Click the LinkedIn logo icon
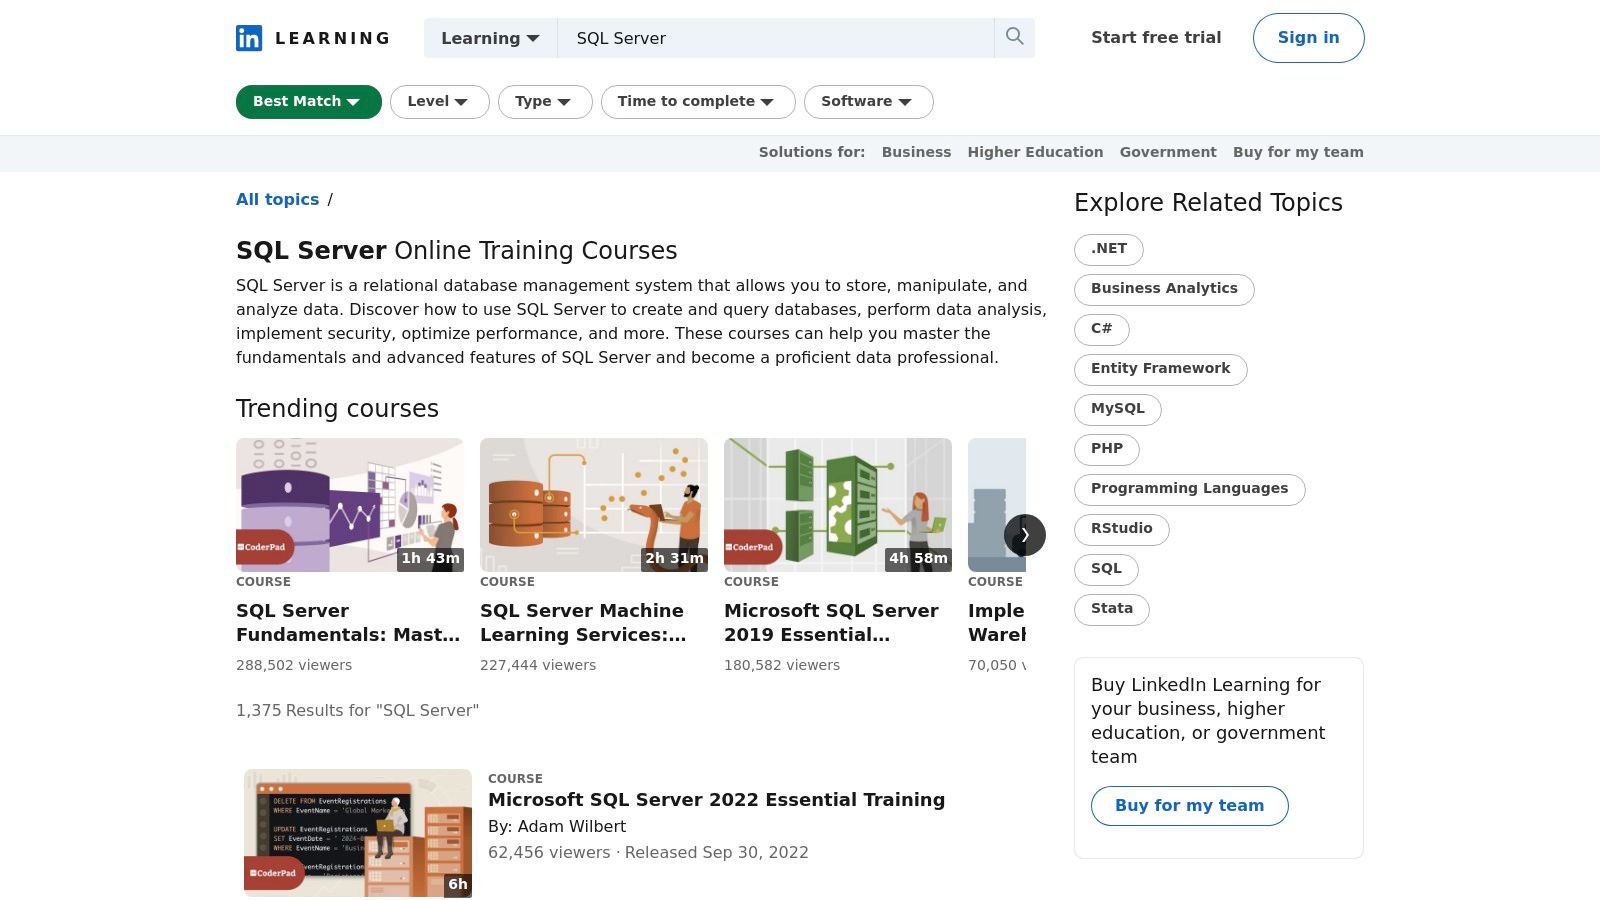 pyautogui.click(x=249, y=38)
